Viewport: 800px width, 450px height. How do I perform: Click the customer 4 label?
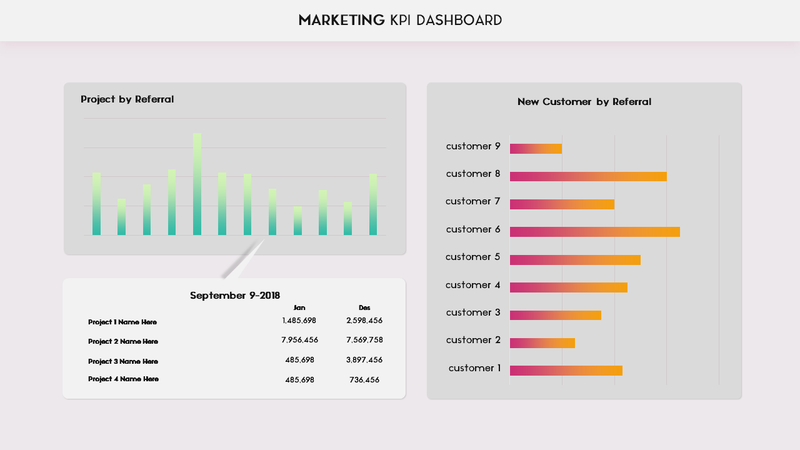point(472,285)
